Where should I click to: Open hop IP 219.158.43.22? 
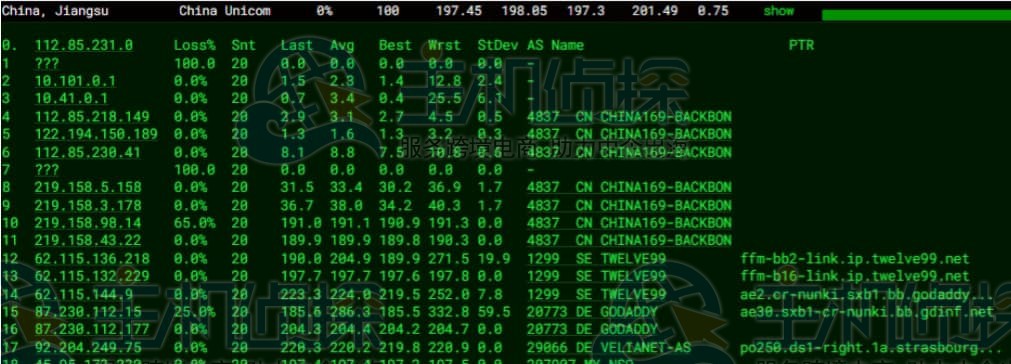click(88, 241)
